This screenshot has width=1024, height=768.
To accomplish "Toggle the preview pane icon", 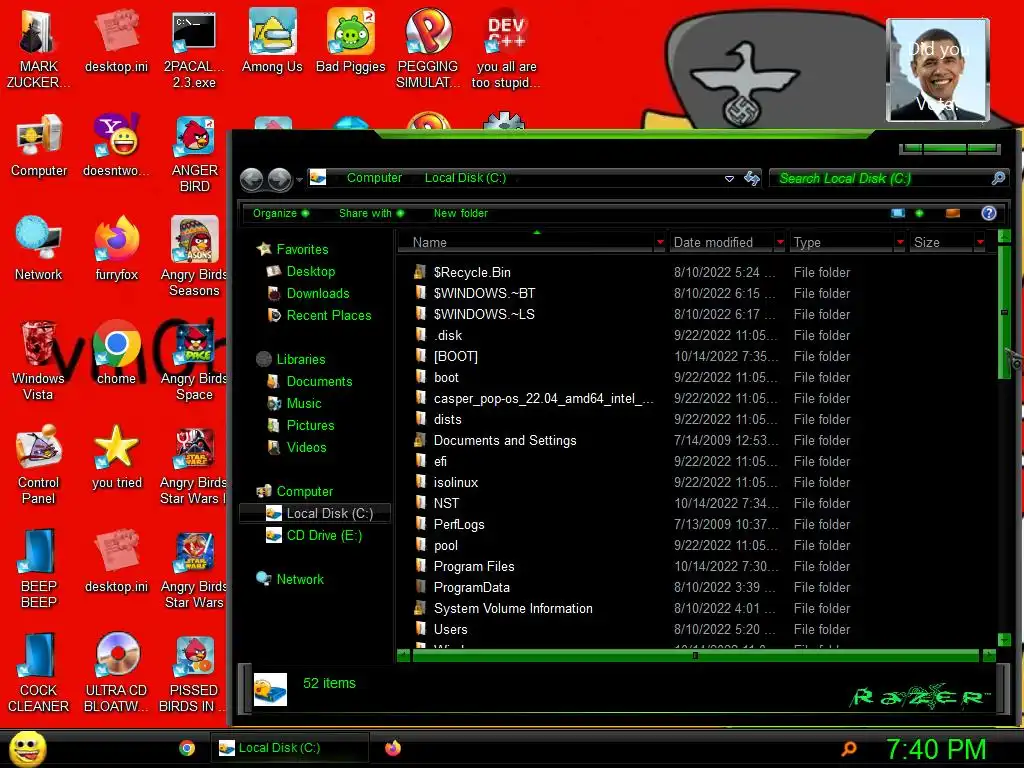I will coord(953,213).
